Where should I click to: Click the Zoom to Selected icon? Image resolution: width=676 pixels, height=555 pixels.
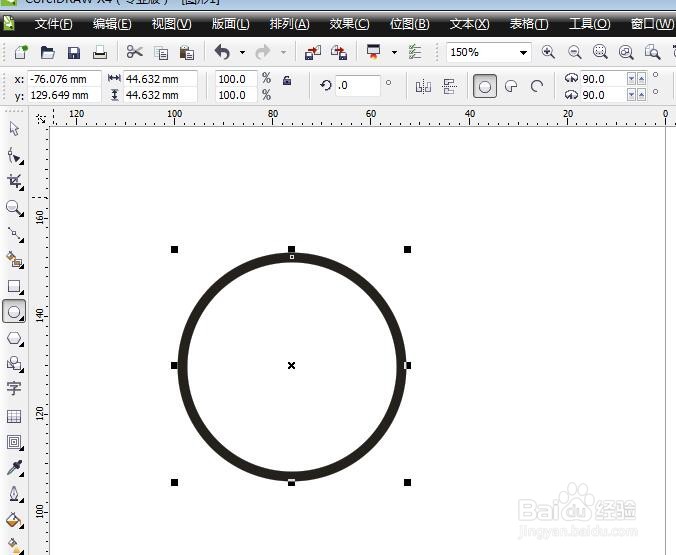[x=600, y=52]
